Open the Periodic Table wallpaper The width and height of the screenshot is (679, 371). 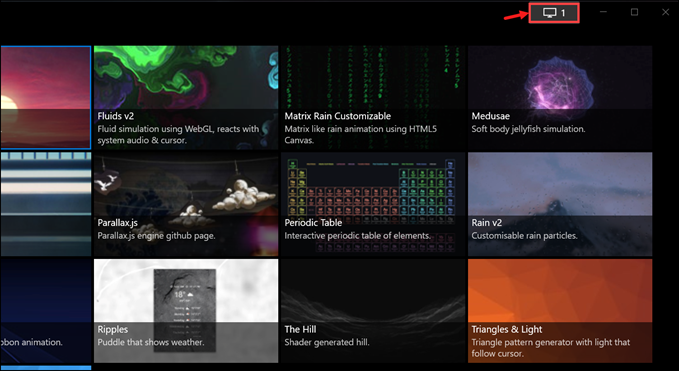coord(373,204)
